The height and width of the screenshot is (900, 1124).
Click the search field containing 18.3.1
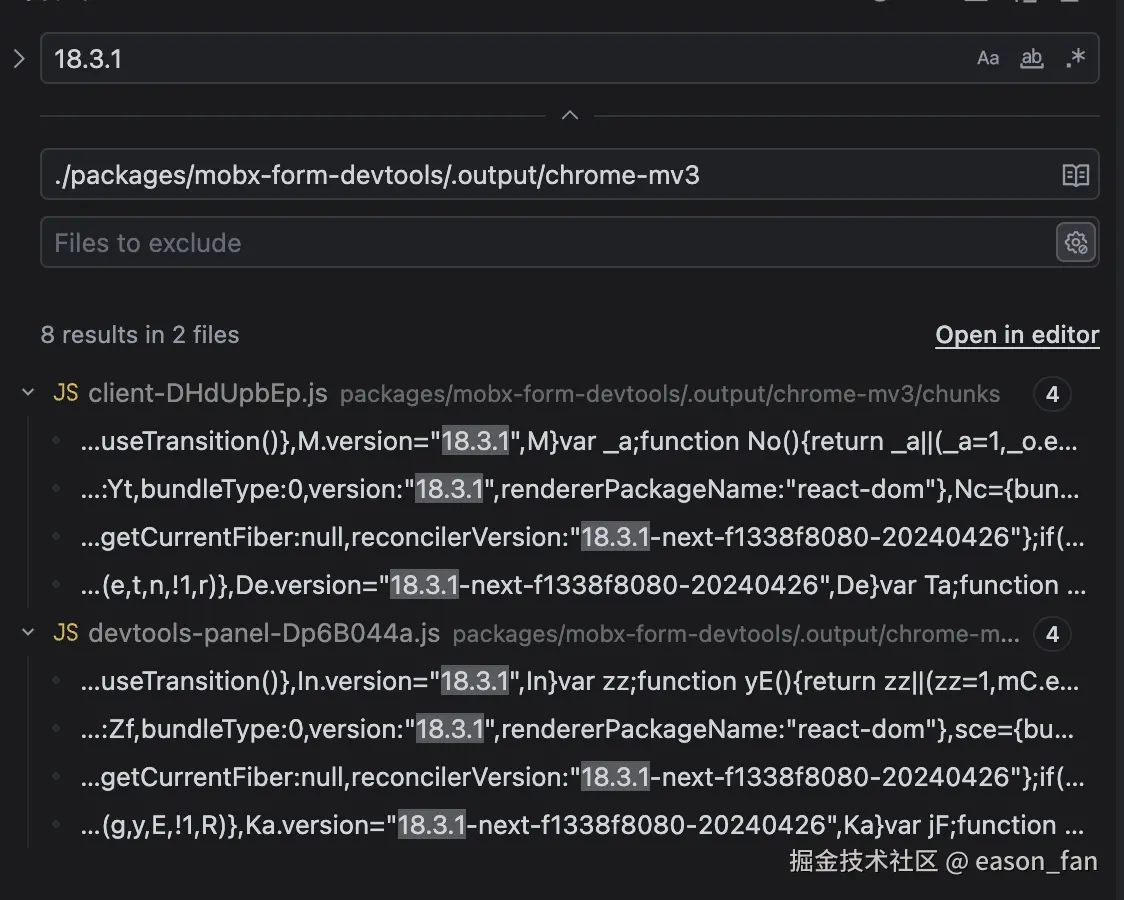pos(500,59)
